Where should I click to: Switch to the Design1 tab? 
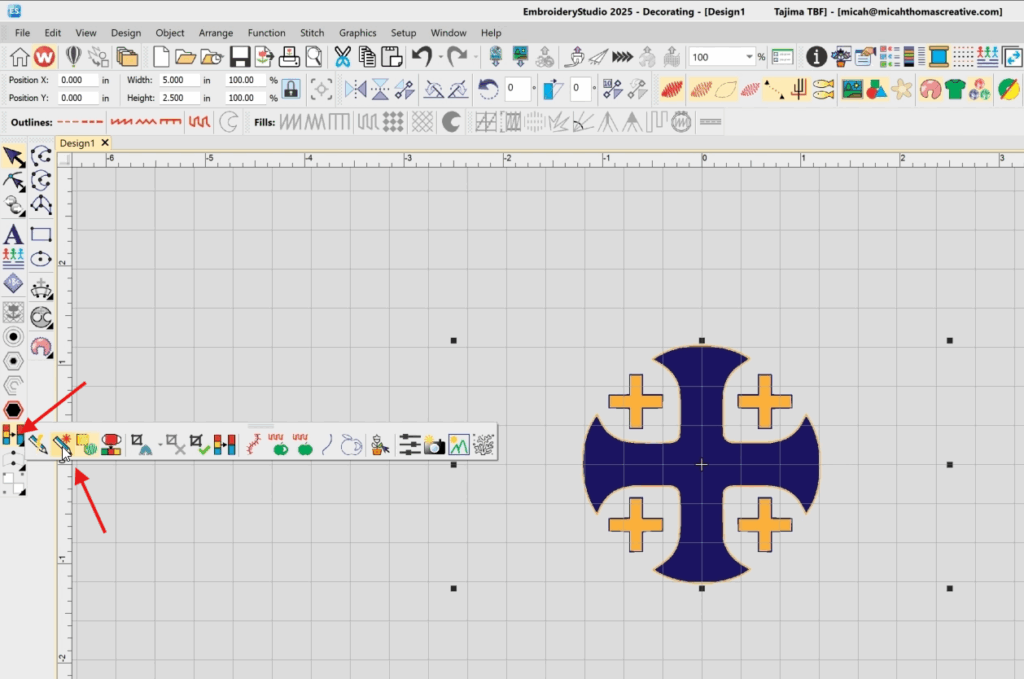(76, 143)
